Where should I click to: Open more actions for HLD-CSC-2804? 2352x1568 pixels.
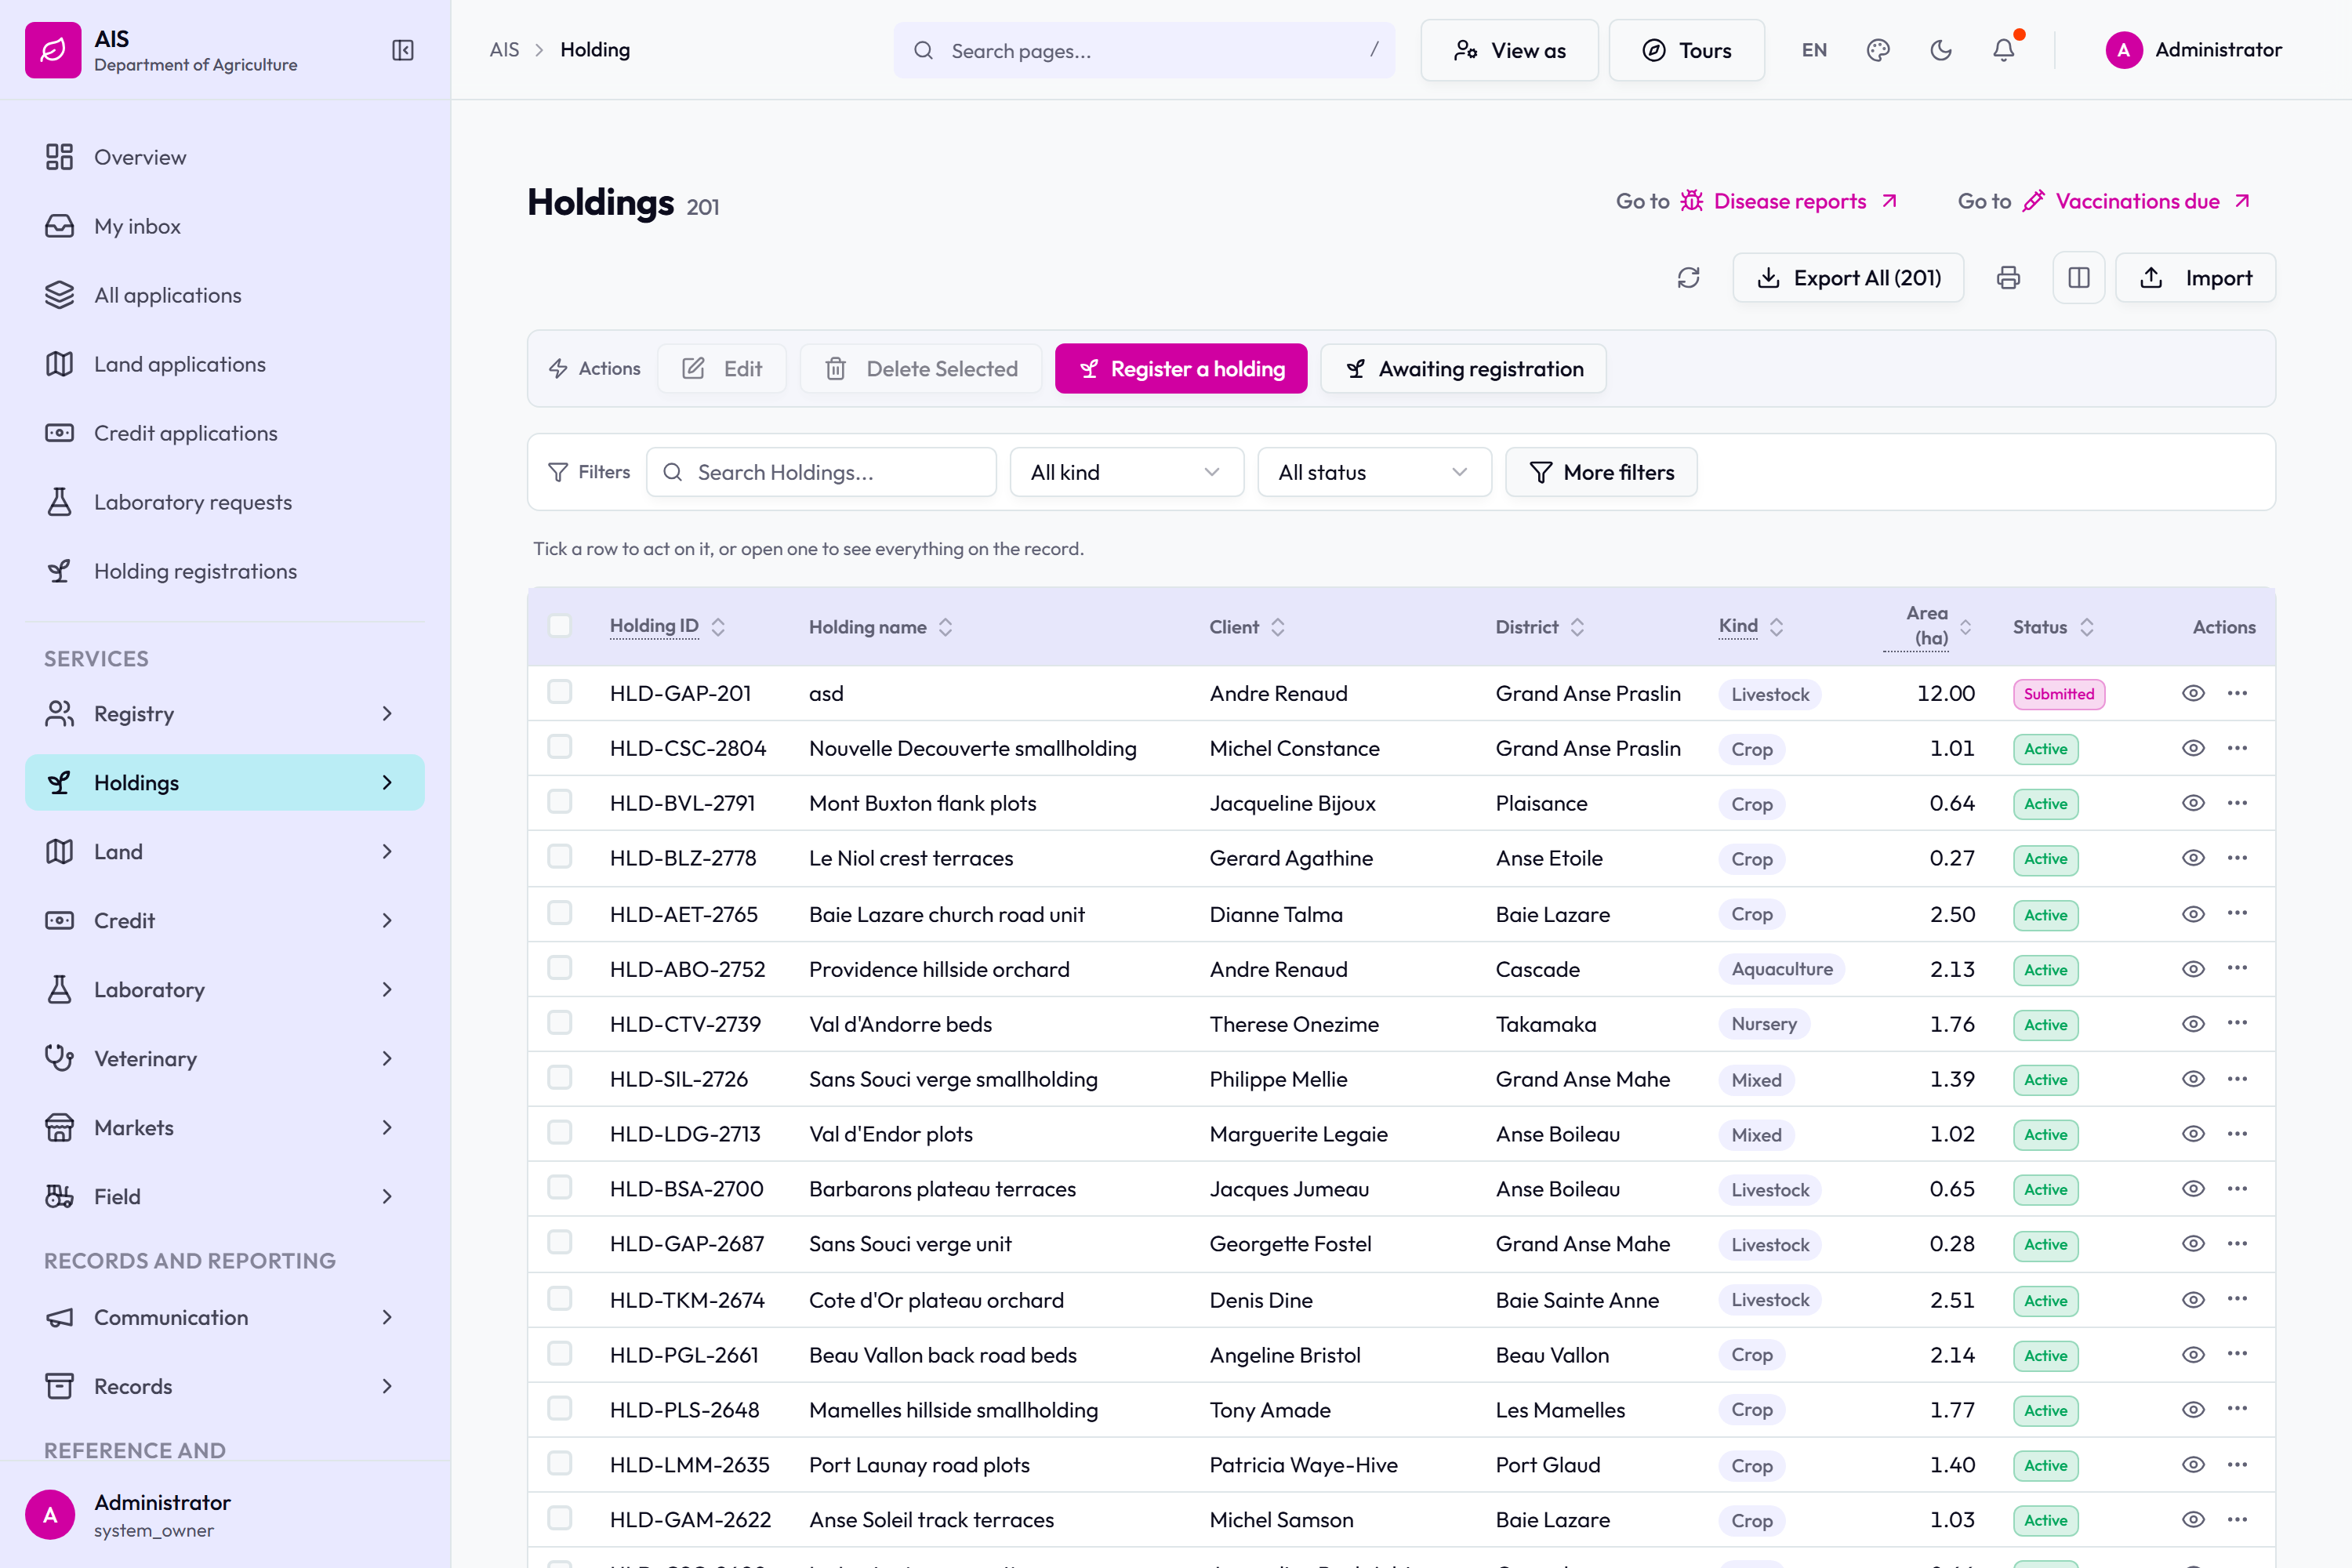click(x=2237, y=748)
